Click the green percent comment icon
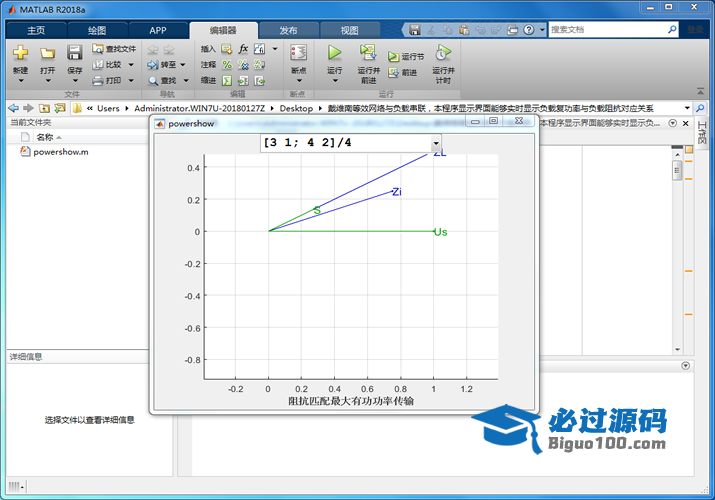 tap(227, 65)
